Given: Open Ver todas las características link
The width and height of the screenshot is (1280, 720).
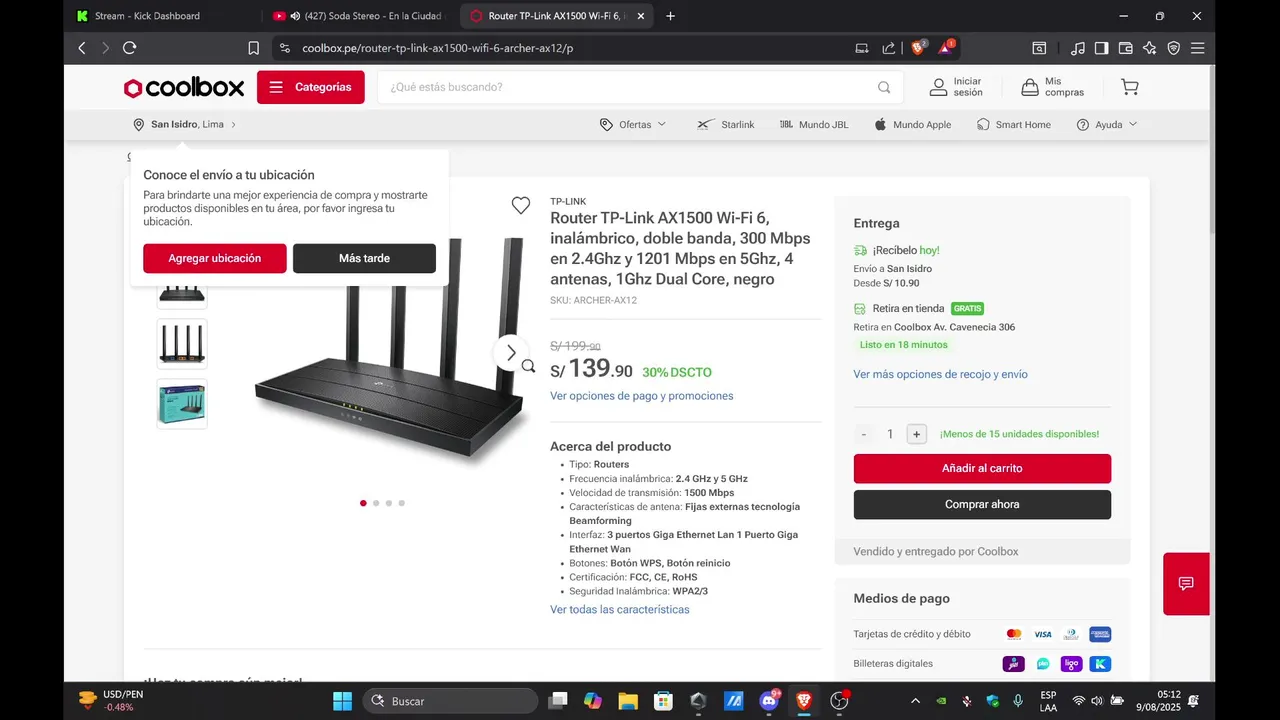Looking at the screenshot, I should click(620, 609).
